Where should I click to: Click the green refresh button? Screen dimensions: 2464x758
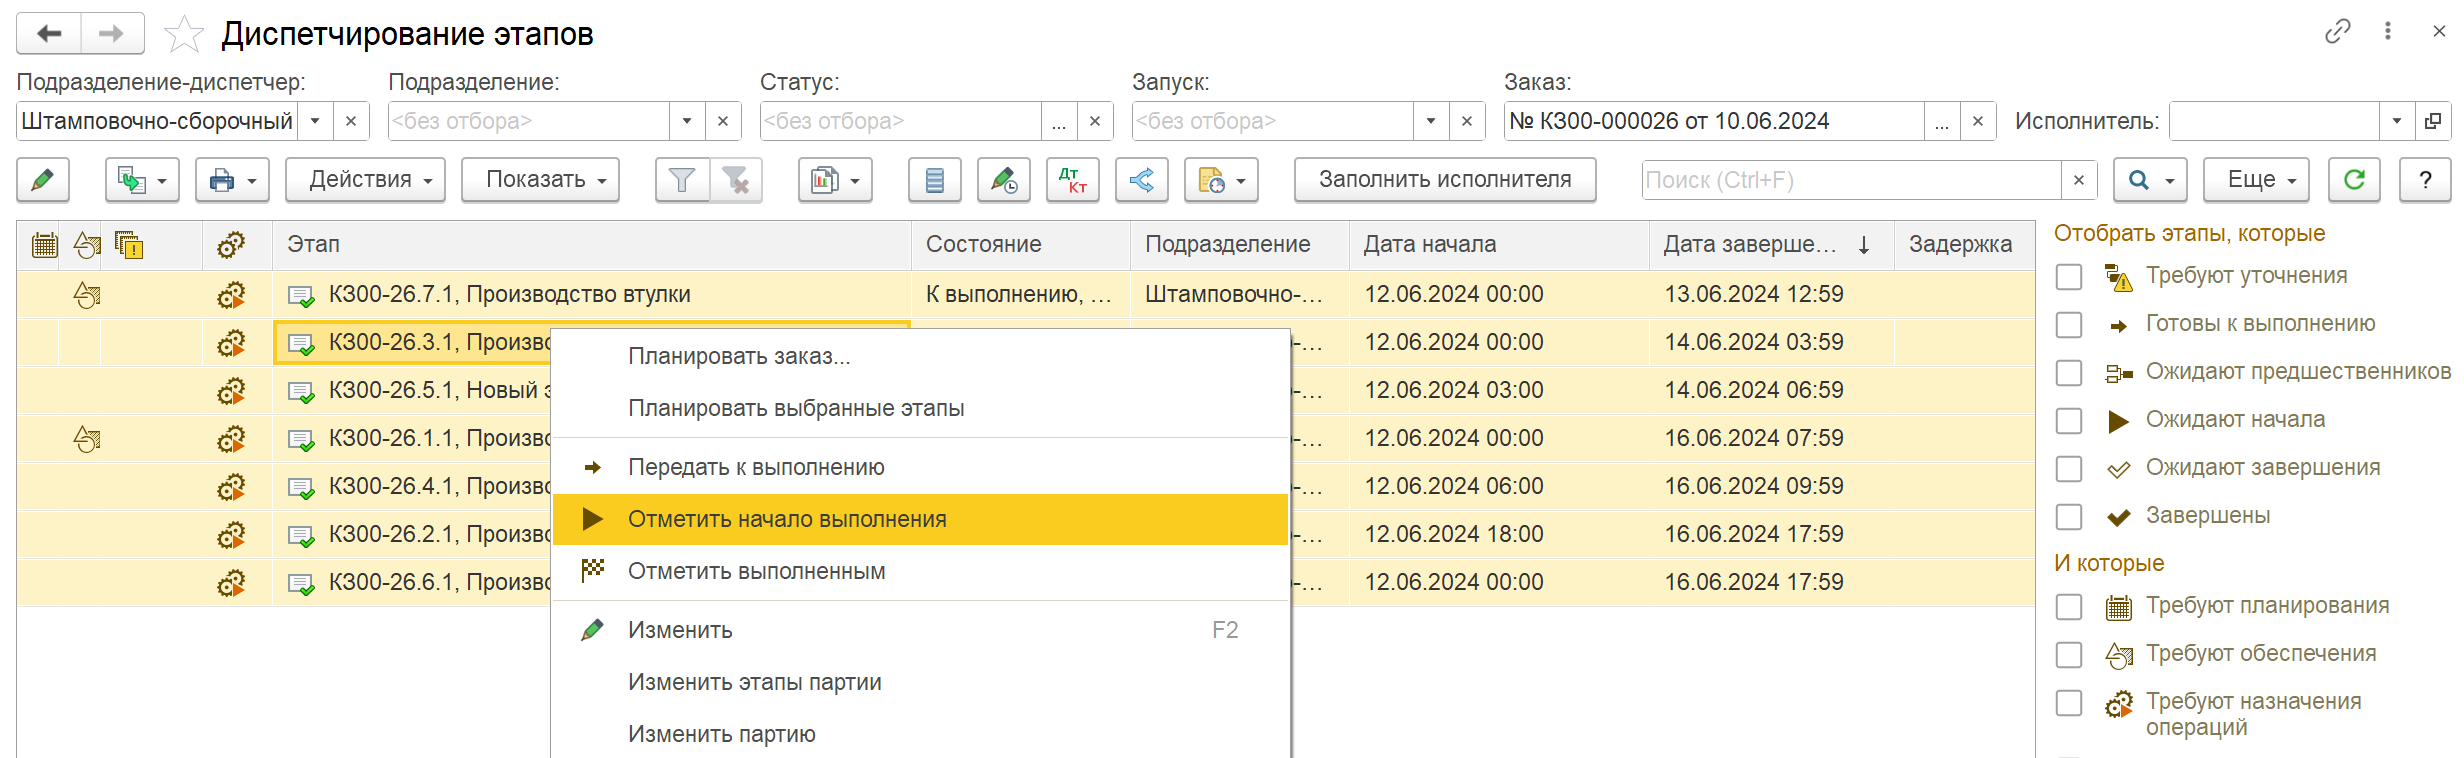pos(2354,180)
